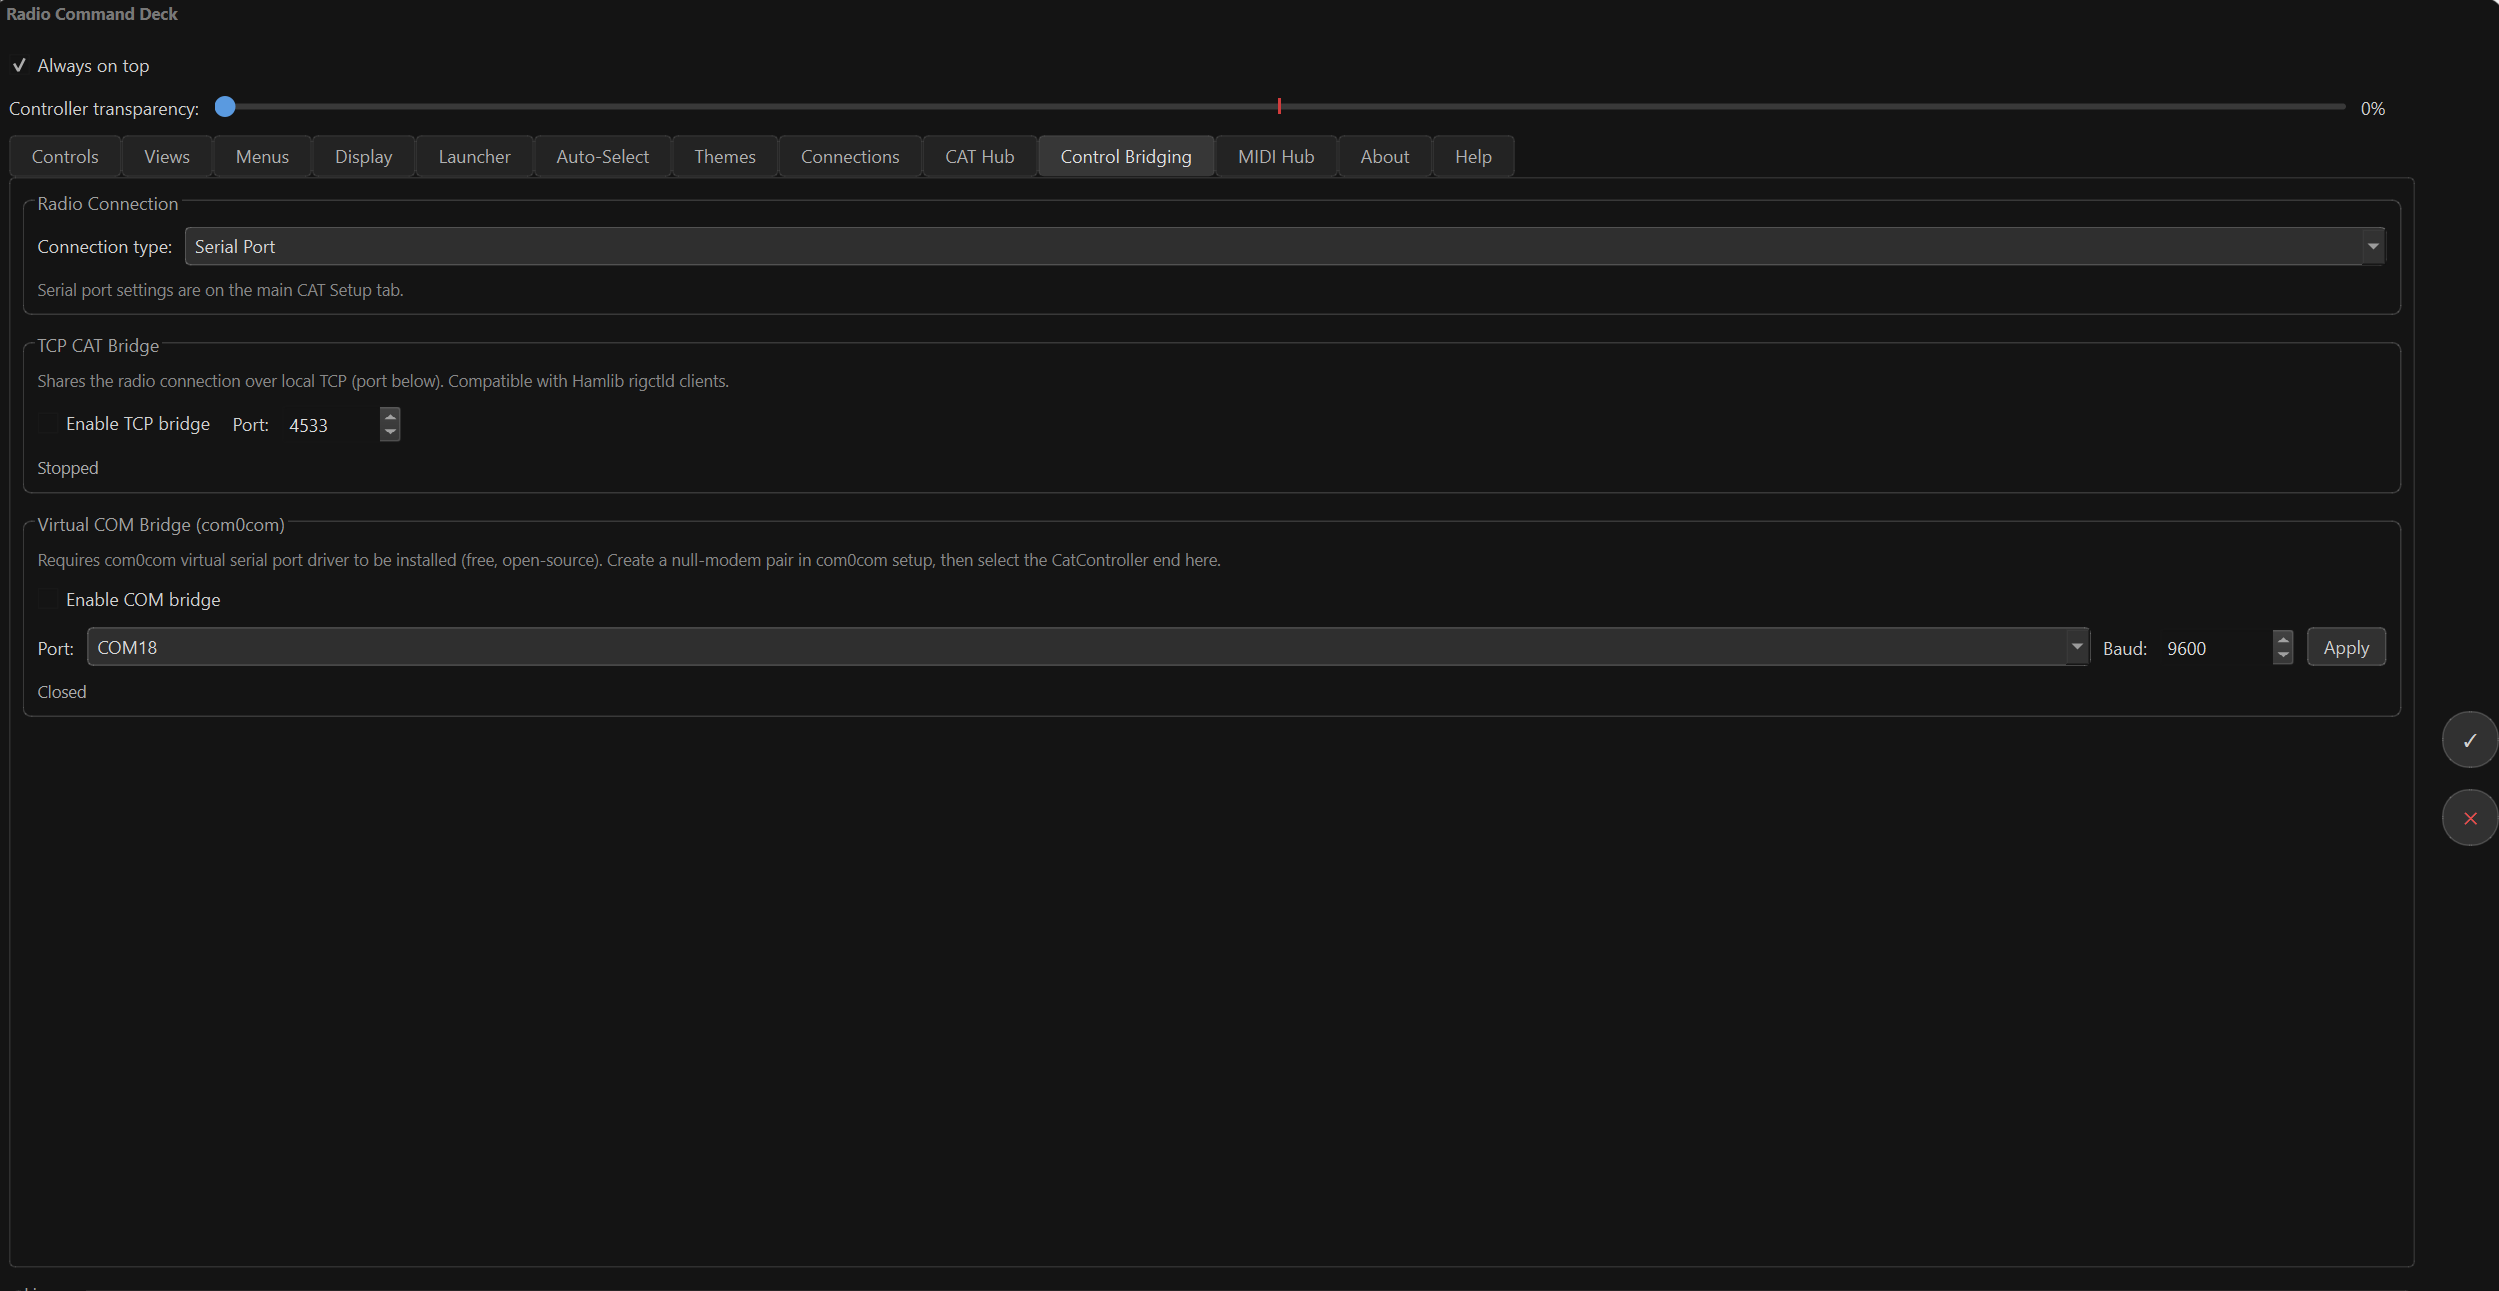Open the Help tab

1473,157
